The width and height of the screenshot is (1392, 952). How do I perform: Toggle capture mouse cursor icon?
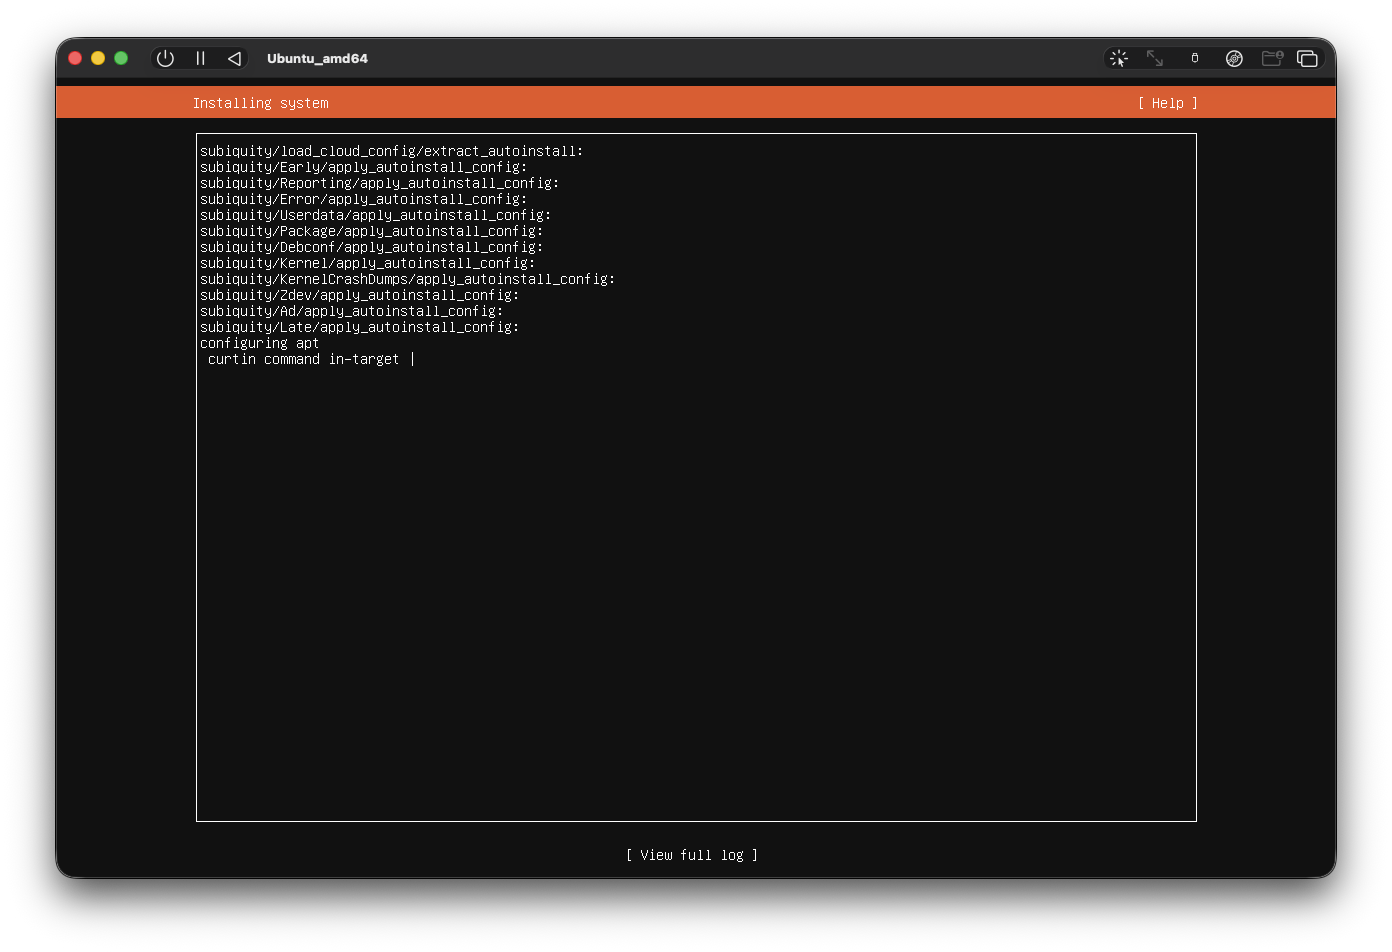1119,58
